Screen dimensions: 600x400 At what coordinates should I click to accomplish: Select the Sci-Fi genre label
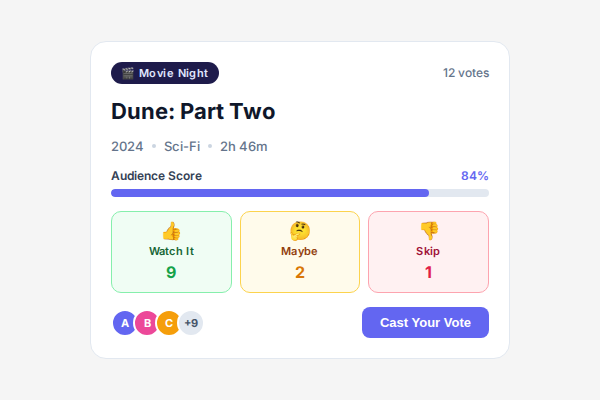pos(182,146)
